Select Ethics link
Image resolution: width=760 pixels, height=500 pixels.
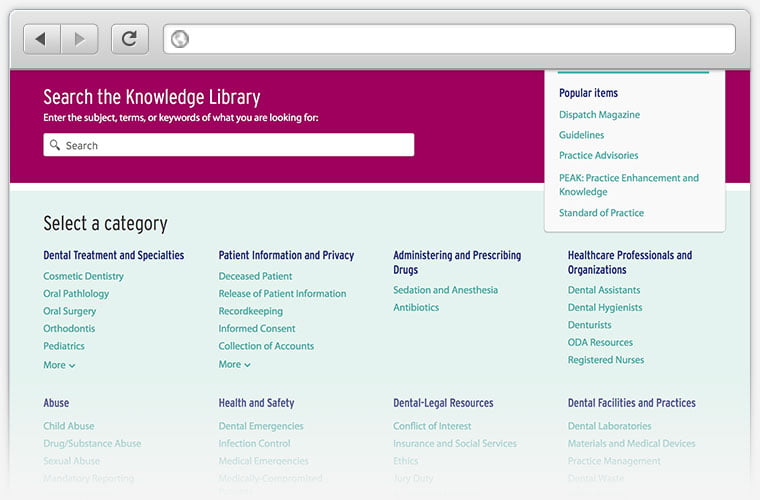(405, 461)
